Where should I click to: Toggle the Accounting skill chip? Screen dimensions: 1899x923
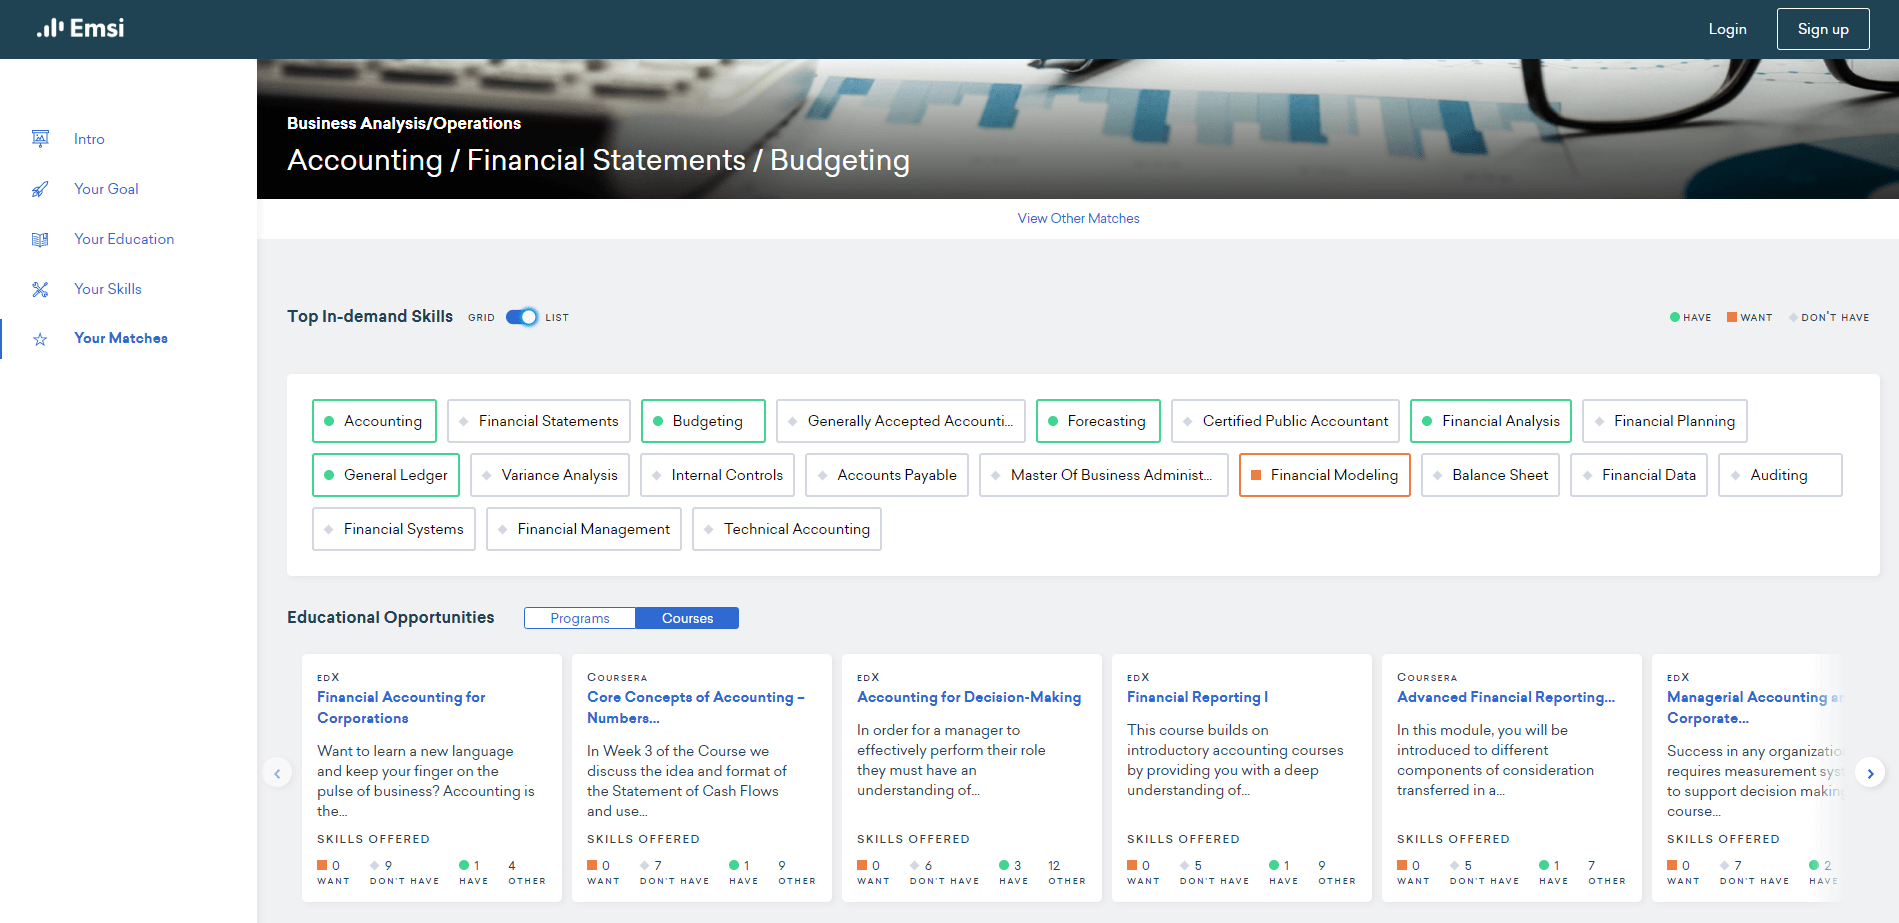click(374, 421)
